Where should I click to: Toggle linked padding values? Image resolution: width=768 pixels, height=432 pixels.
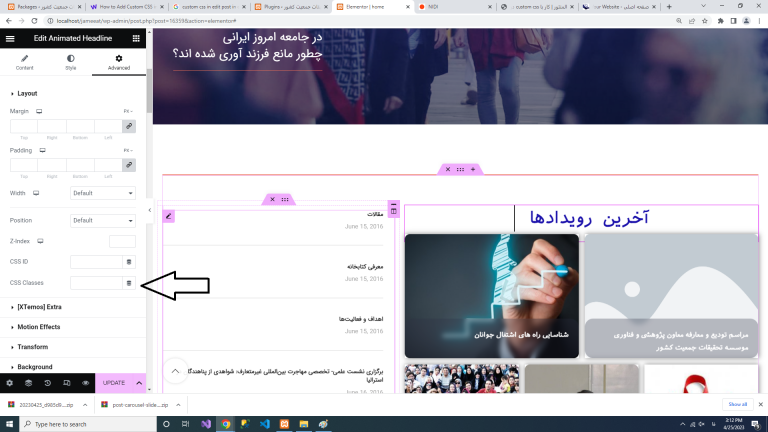click(128, 164)
